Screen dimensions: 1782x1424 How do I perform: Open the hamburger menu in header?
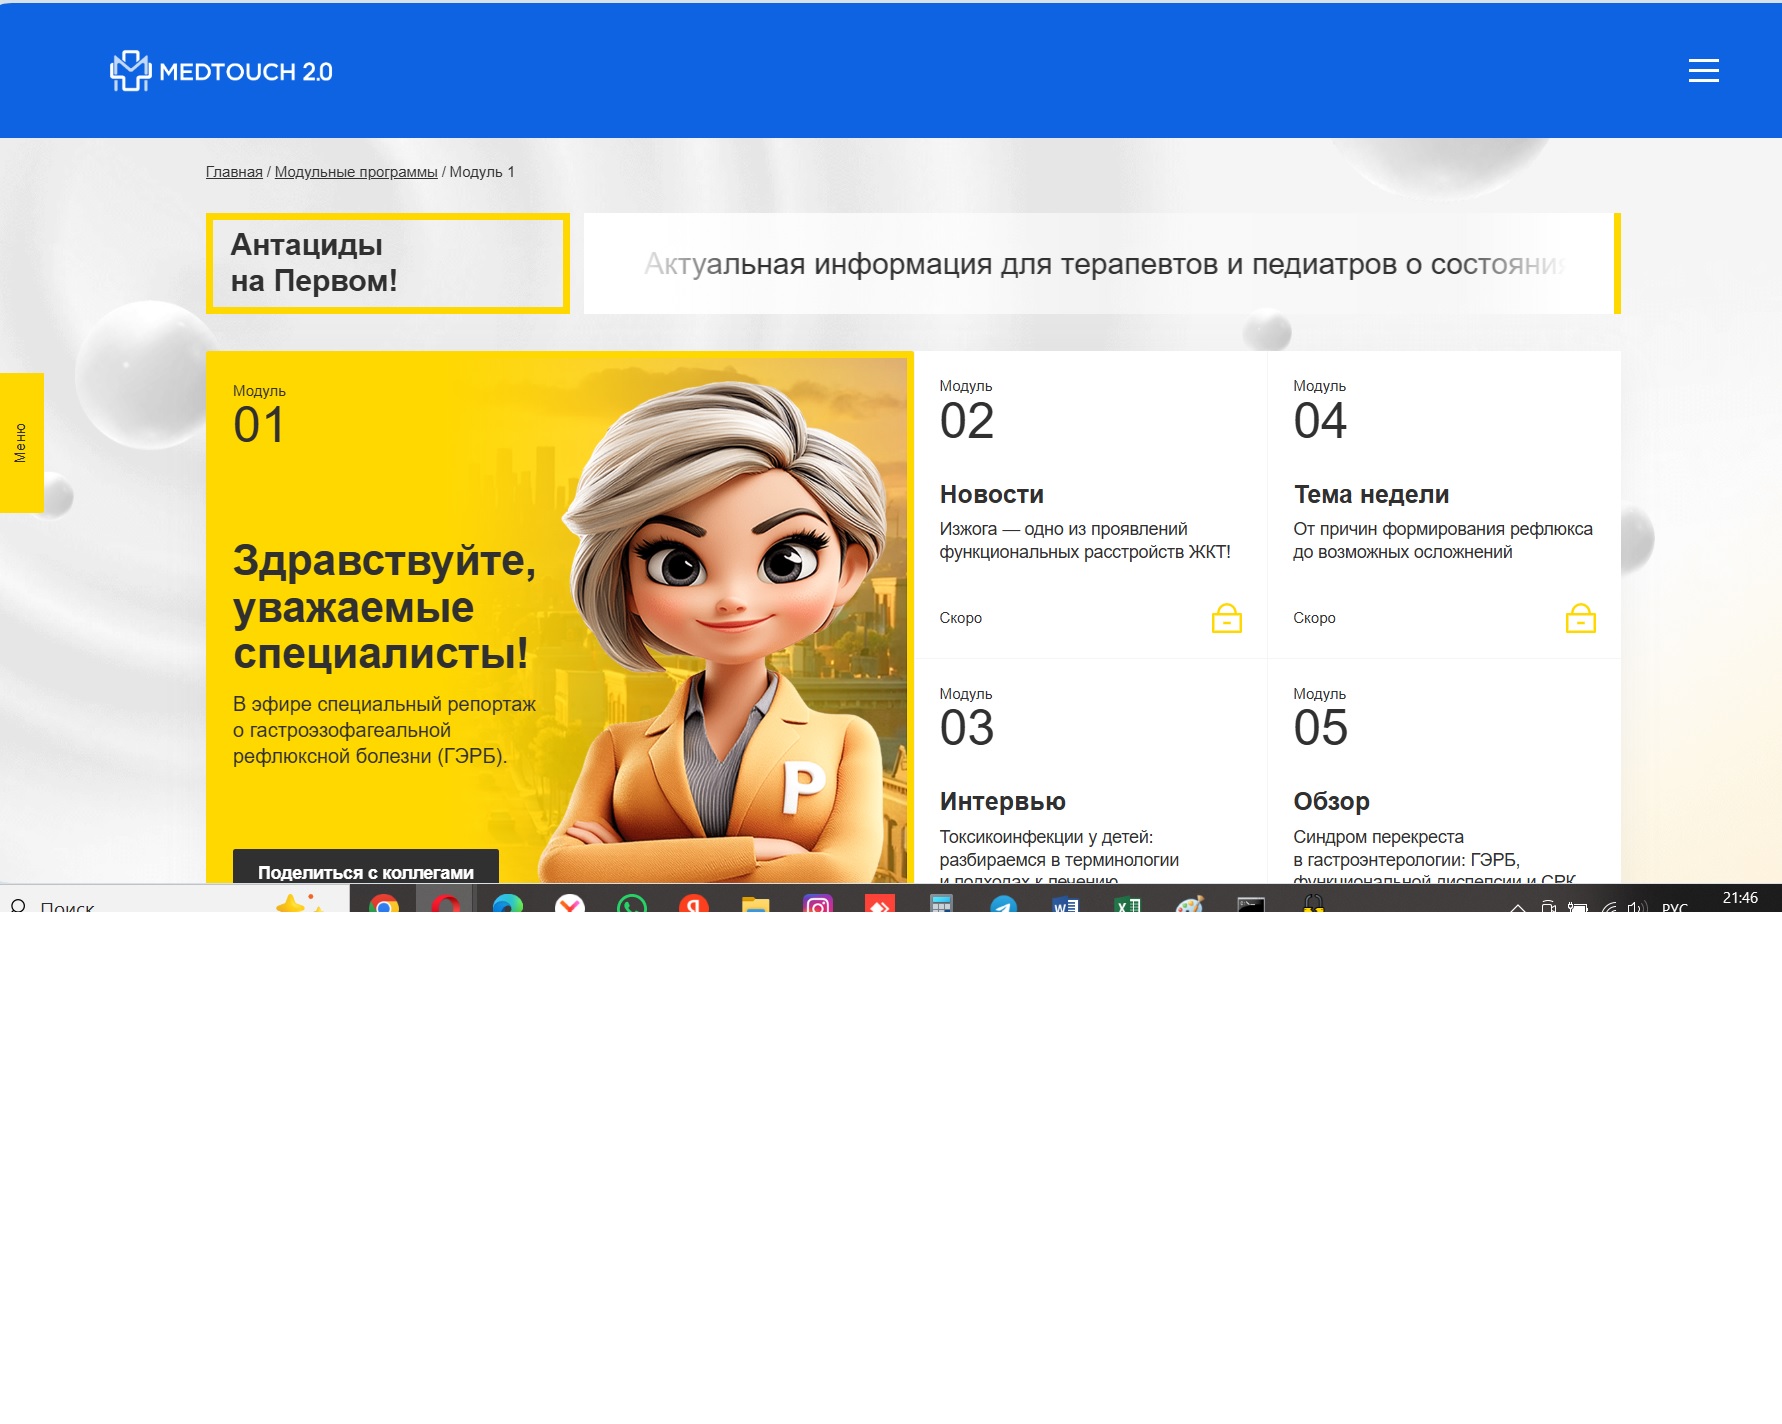(x=1703, y=70)
